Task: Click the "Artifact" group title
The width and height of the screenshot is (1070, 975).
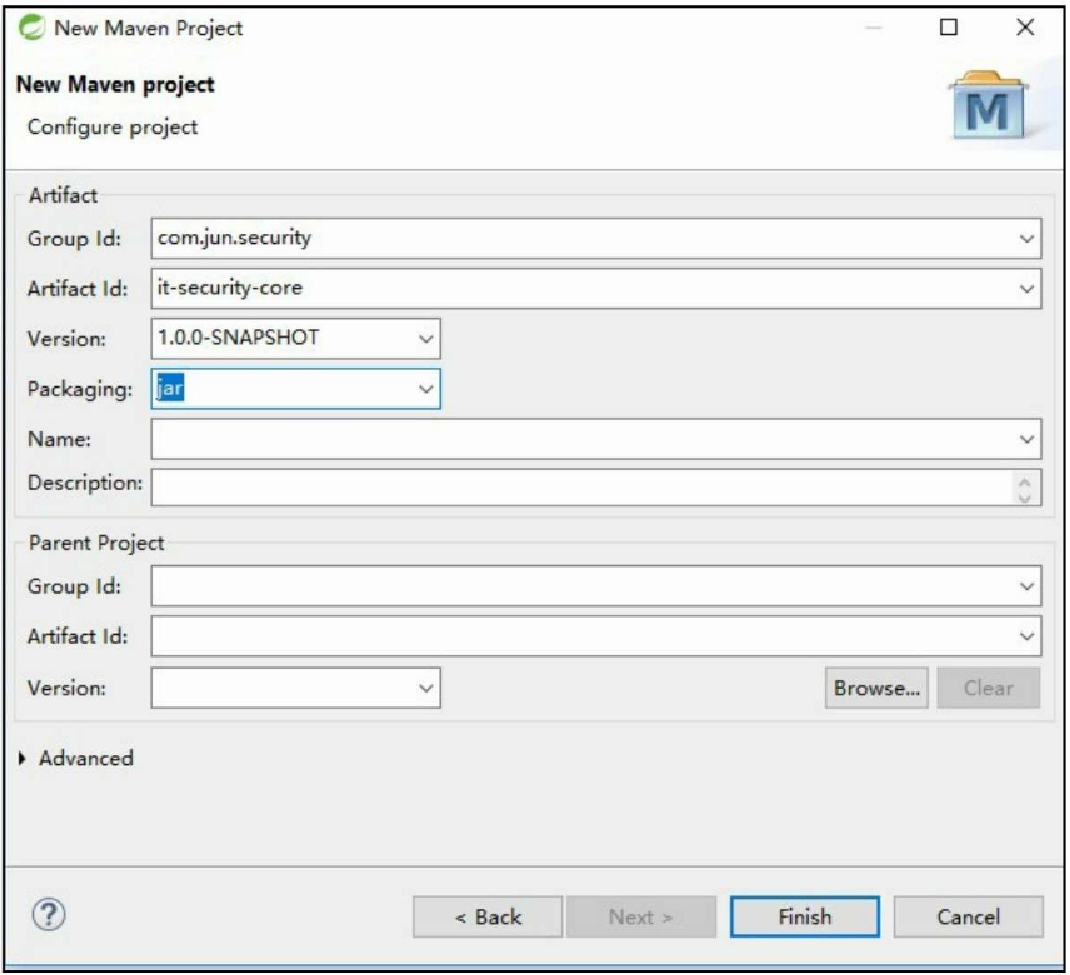Action: point(63,196)
